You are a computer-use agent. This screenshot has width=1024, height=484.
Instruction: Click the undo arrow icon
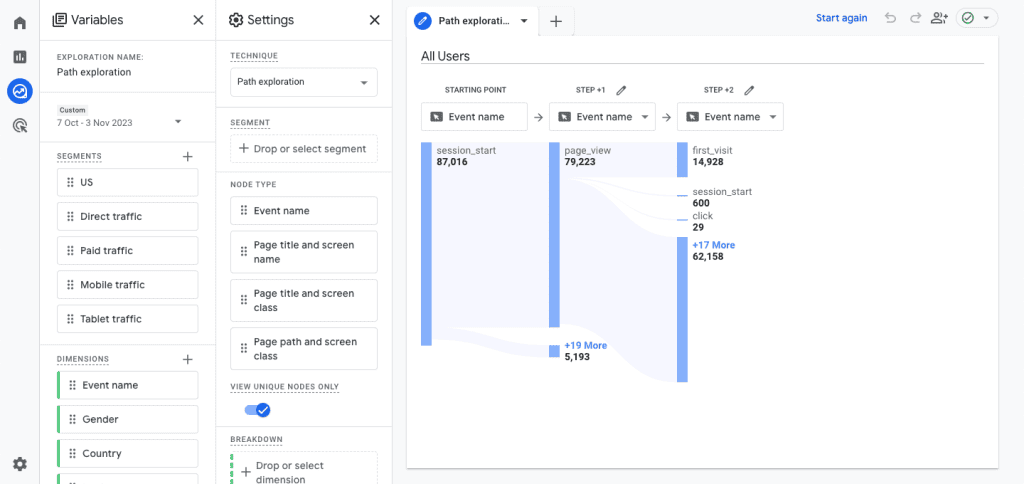click(x=890, y=18)
